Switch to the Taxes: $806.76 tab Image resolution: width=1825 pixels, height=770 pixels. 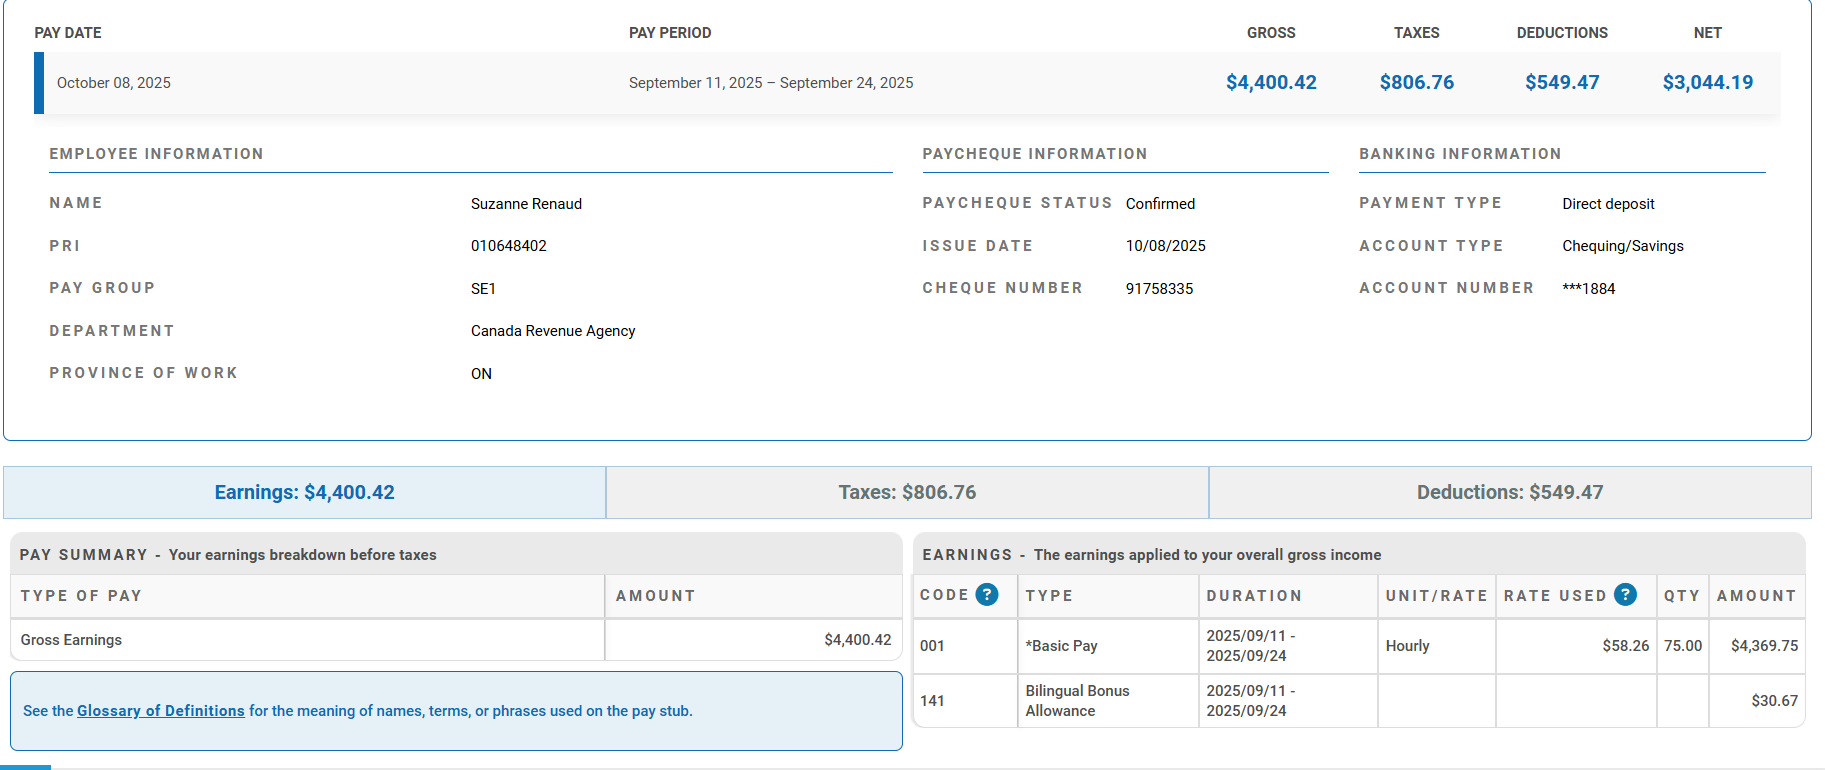pos(907,492)
